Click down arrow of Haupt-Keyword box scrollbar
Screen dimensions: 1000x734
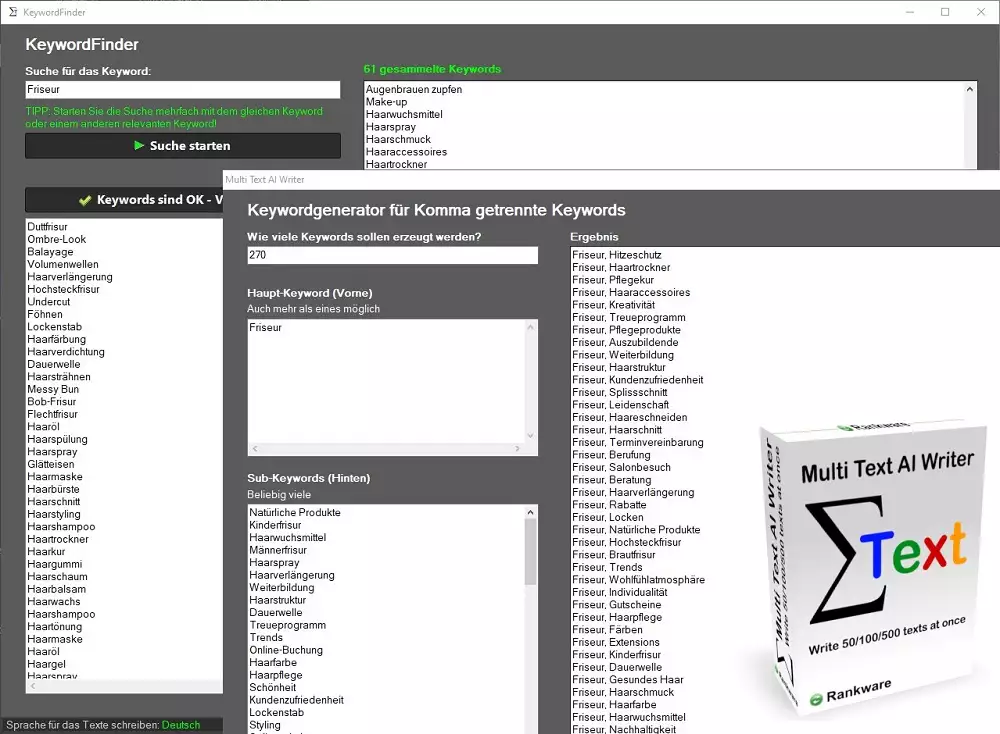coord(531,436)
